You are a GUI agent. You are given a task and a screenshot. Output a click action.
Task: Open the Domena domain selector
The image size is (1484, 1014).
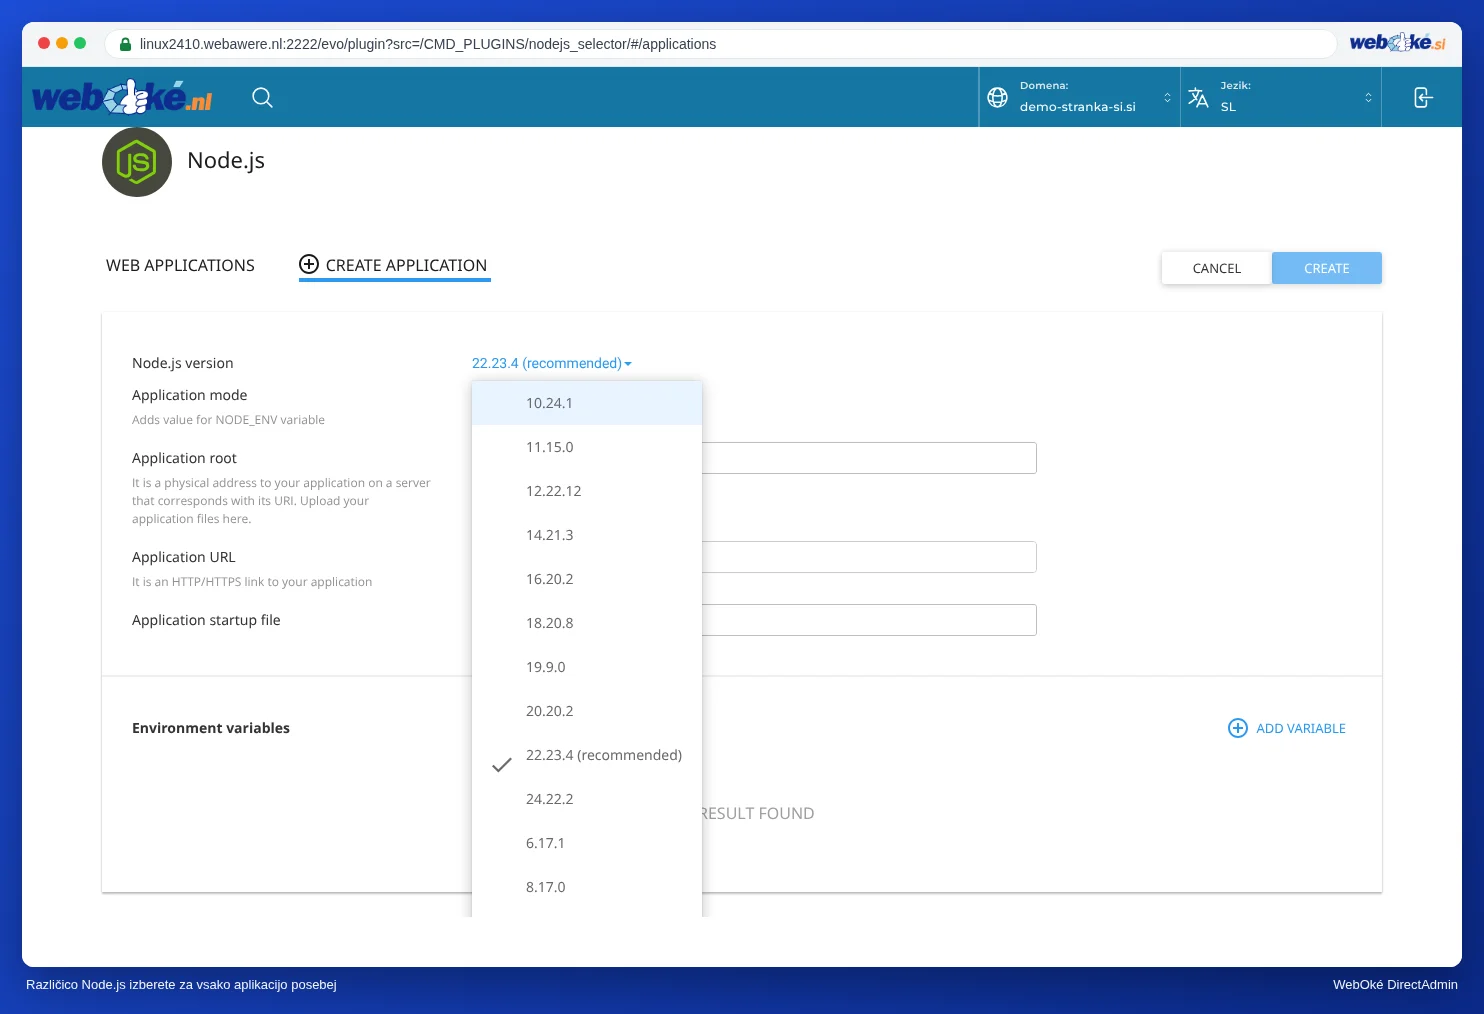pyautogui.click(x=1080, y=97)
